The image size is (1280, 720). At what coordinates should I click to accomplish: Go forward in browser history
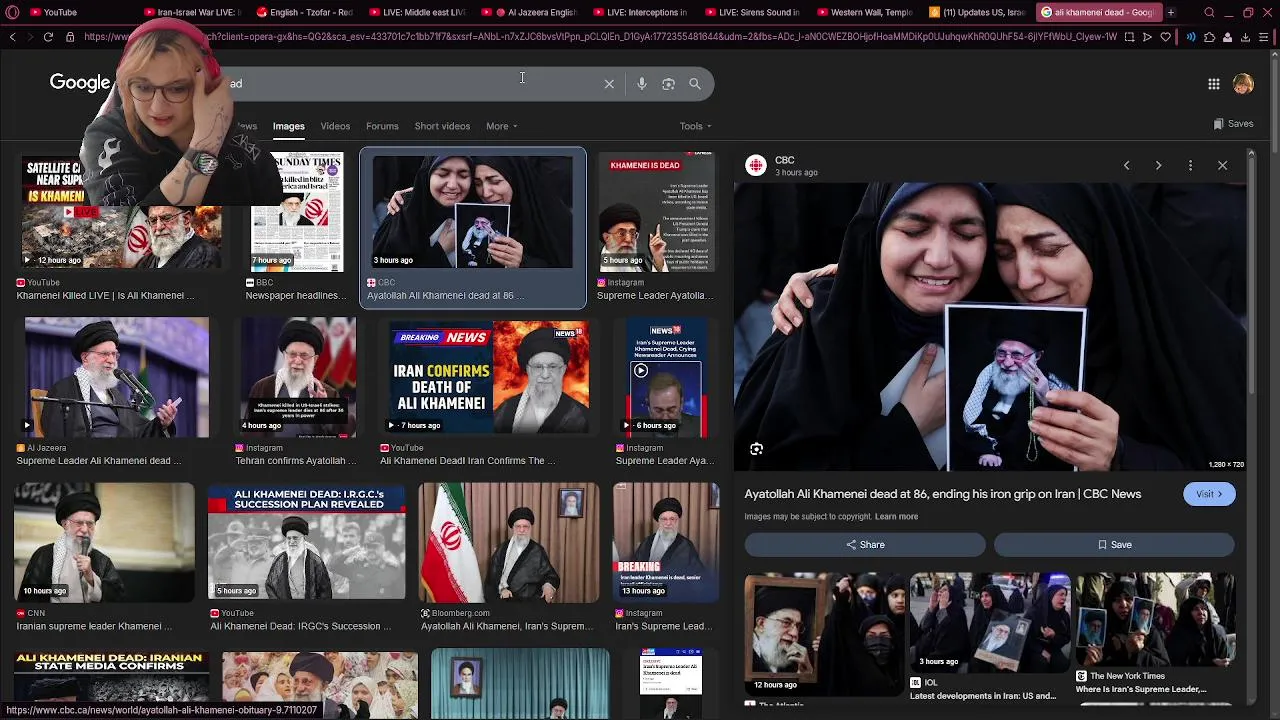[29, 37]
